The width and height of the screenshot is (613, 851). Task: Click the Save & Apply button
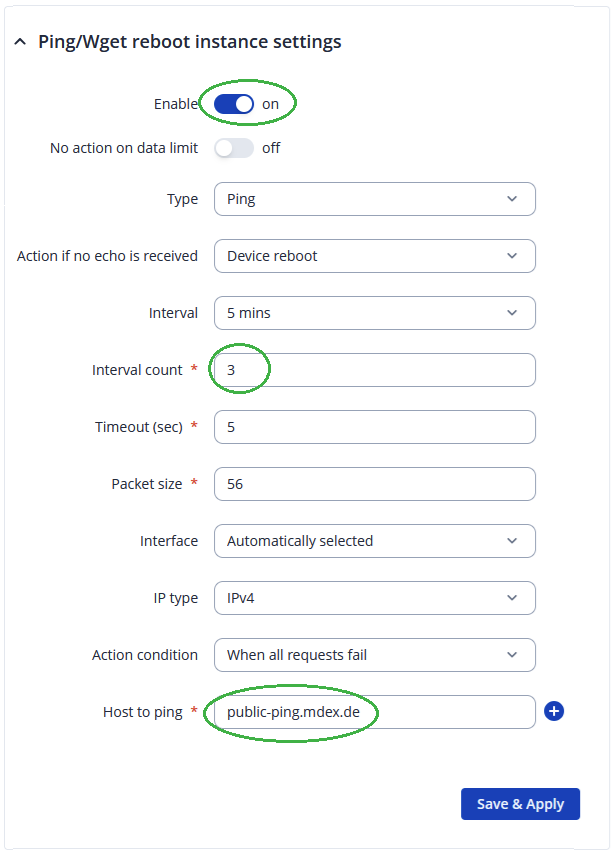click(520, 804)
